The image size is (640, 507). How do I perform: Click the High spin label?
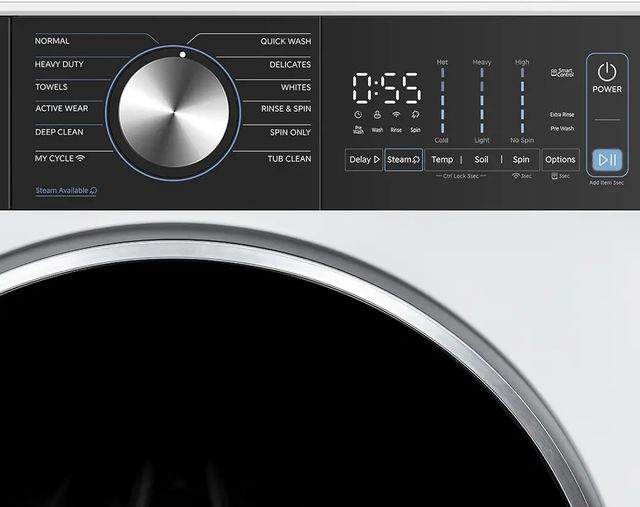[x=522, y=62]
